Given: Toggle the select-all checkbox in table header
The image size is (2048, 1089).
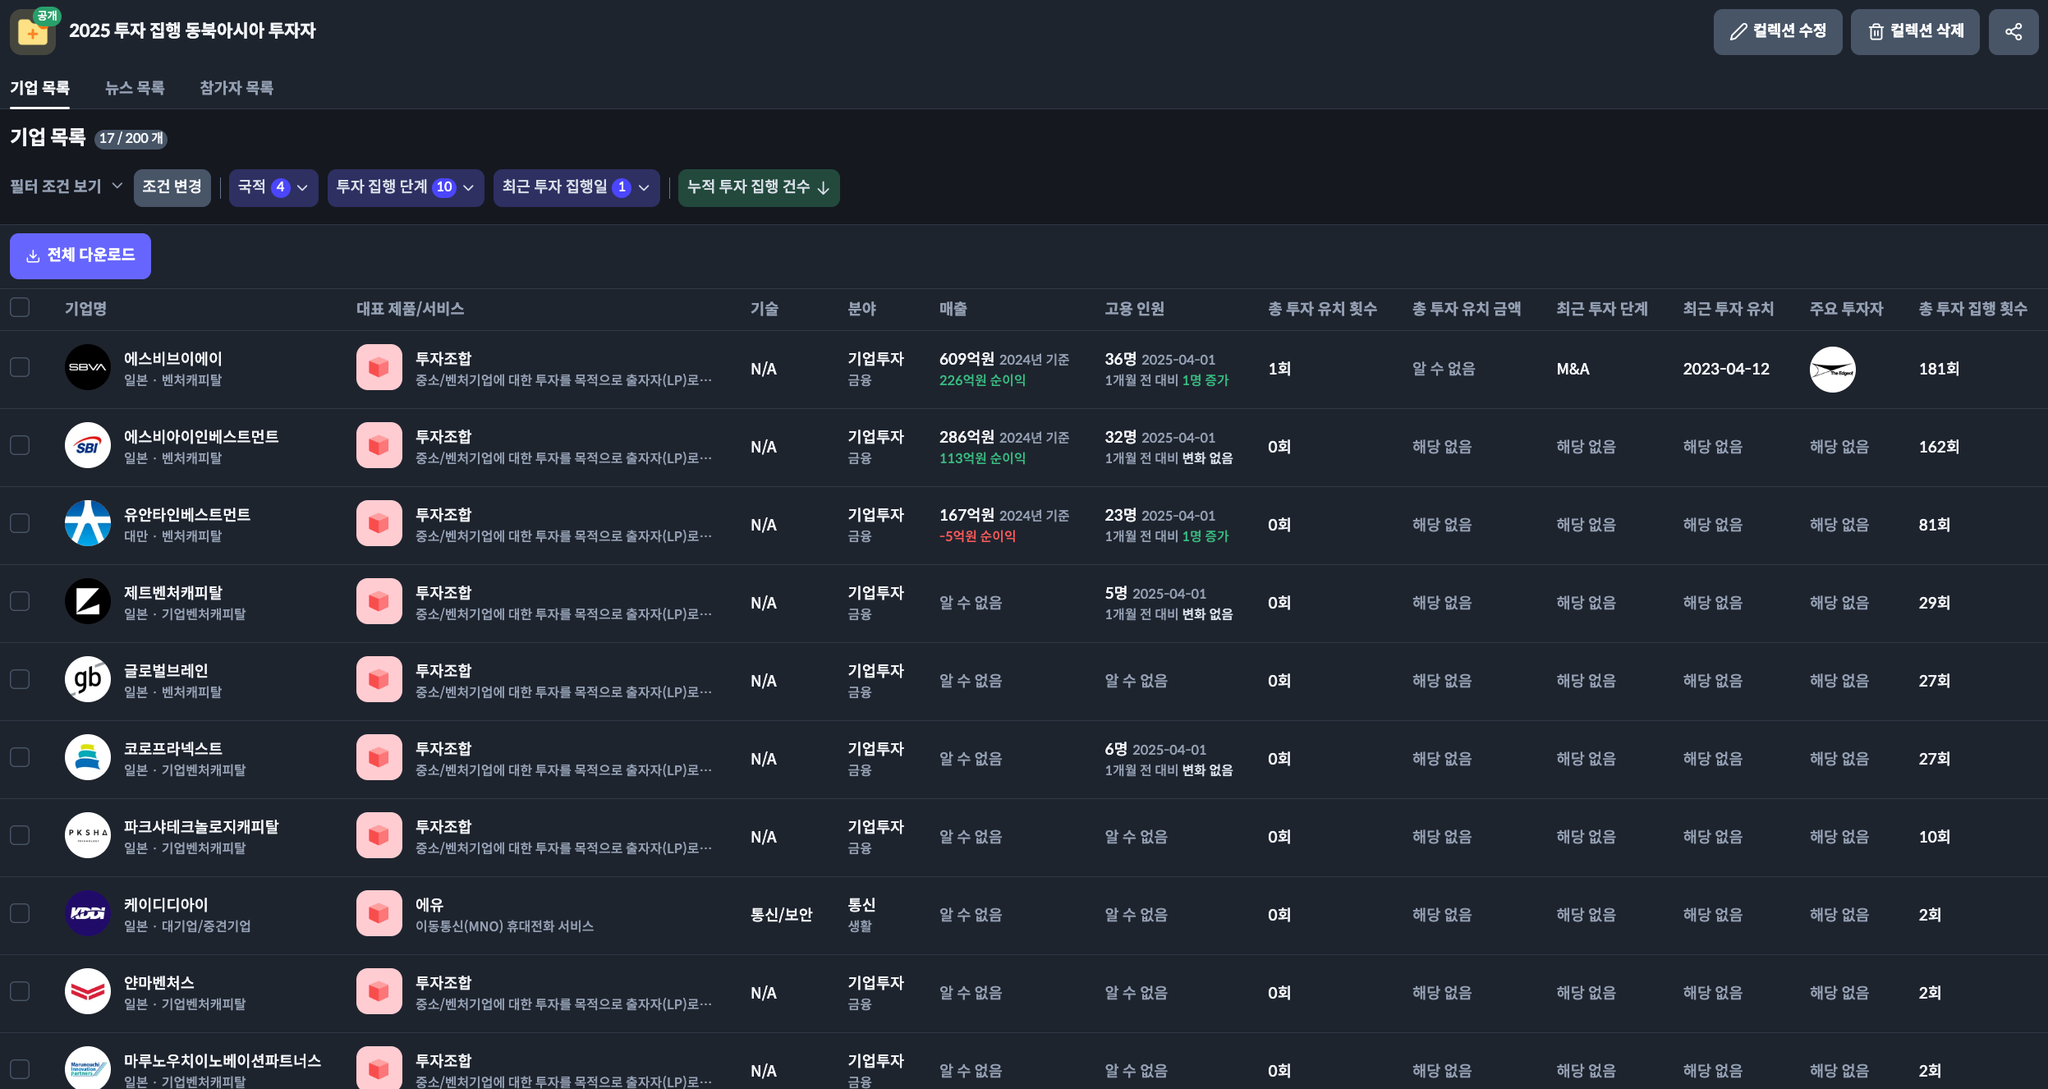Looking at the screenshot, I should [x=20, y=308].
